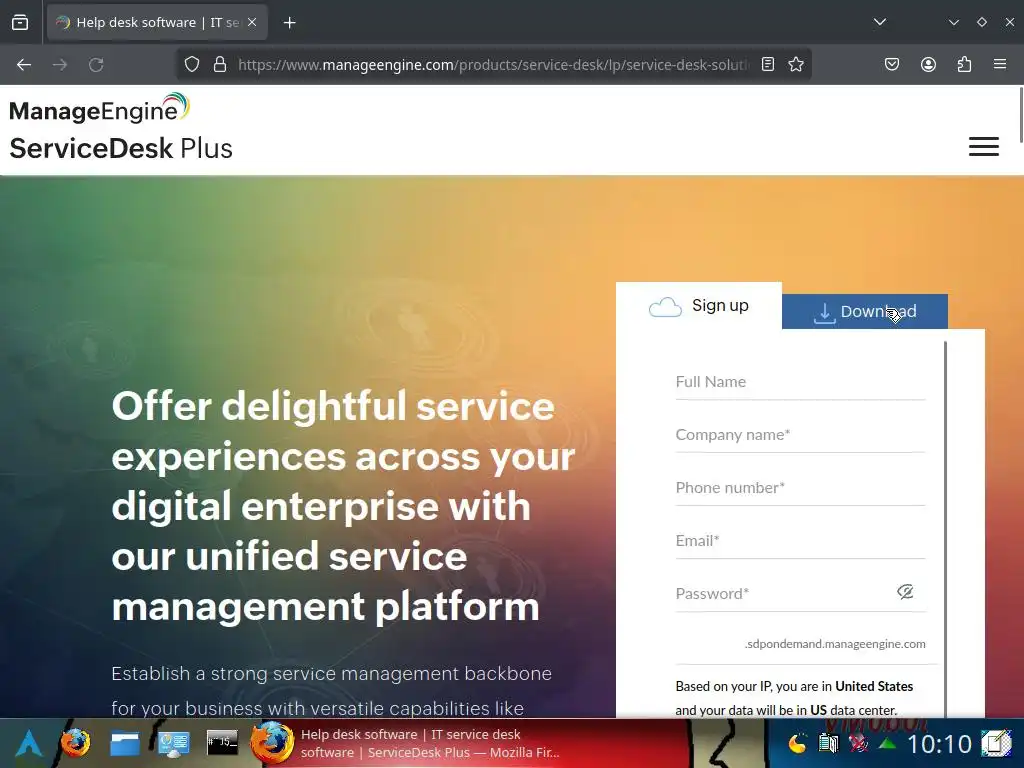
Task: Toggle password visibility eye icon
Action: click(x=905, y=592)
